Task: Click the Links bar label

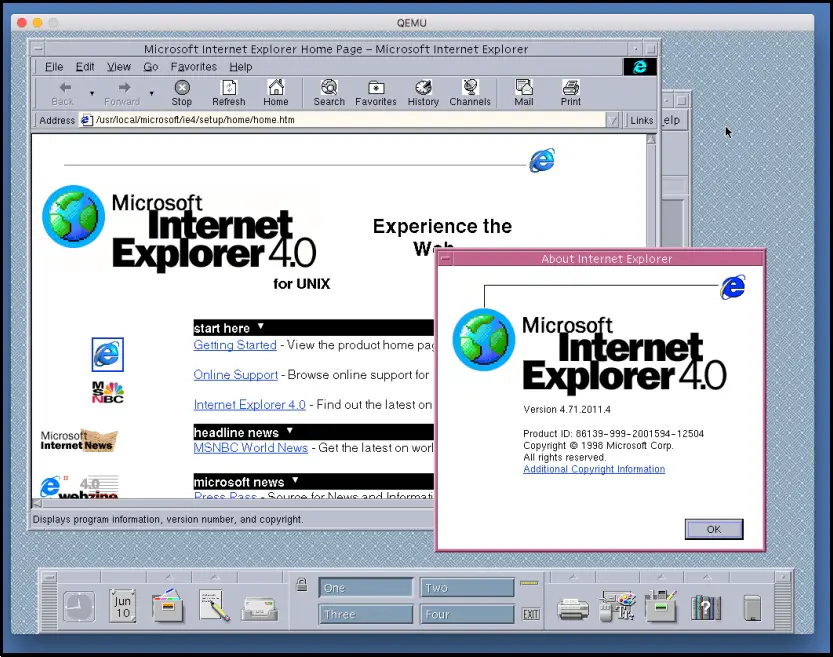Action: (641, 121)
